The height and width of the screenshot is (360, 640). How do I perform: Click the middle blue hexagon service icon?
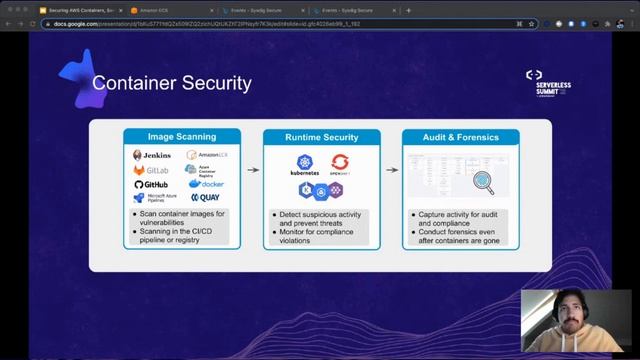[x=321, y=192]
